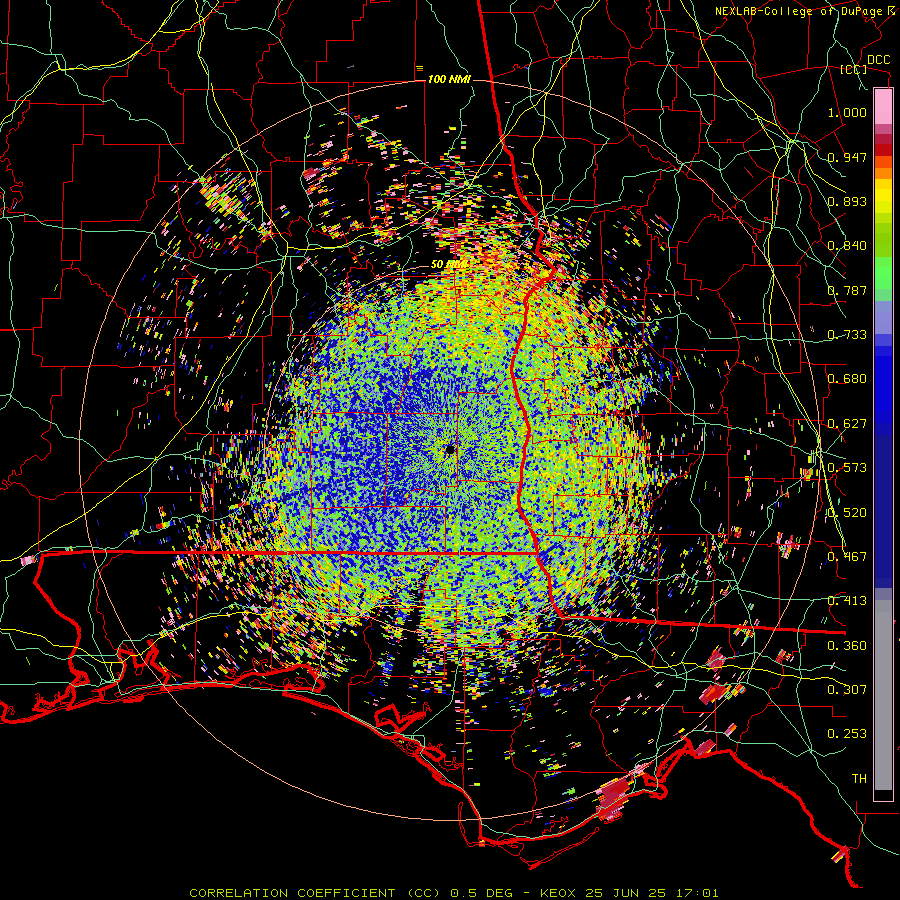Click the Correlation Coefficient KEOX caption text

454,893
